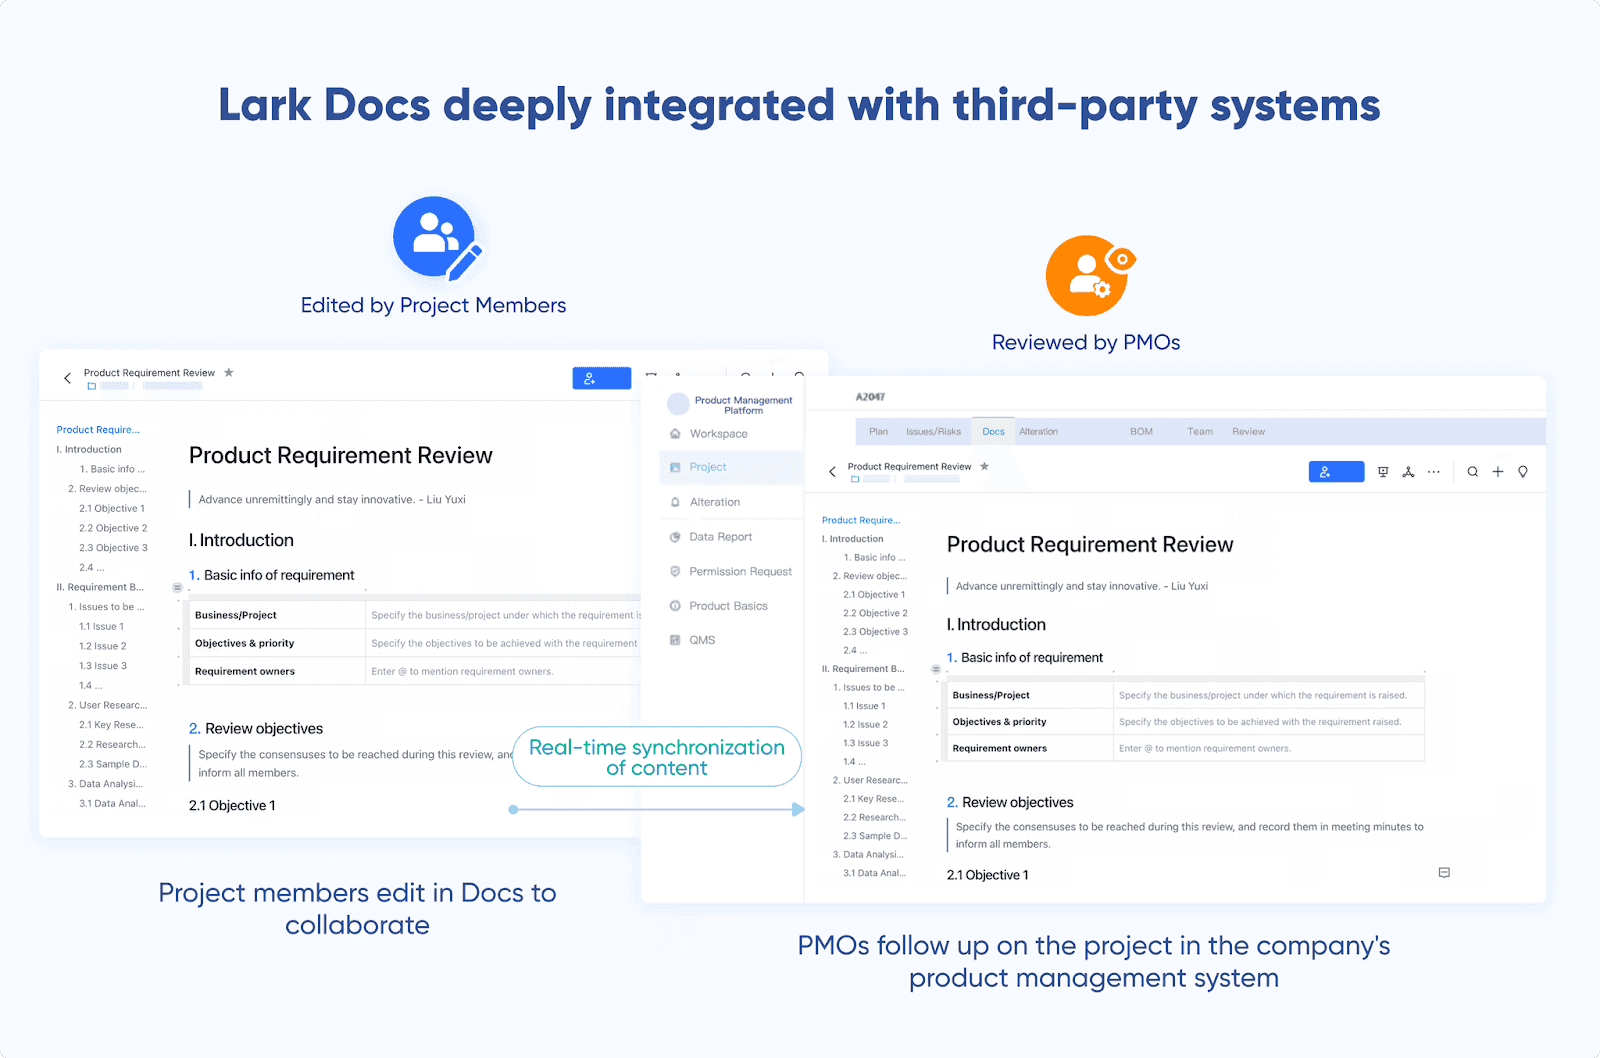Click the blue Share button
Screen dimensions: 1600x1058
(x=1336, y=471)
